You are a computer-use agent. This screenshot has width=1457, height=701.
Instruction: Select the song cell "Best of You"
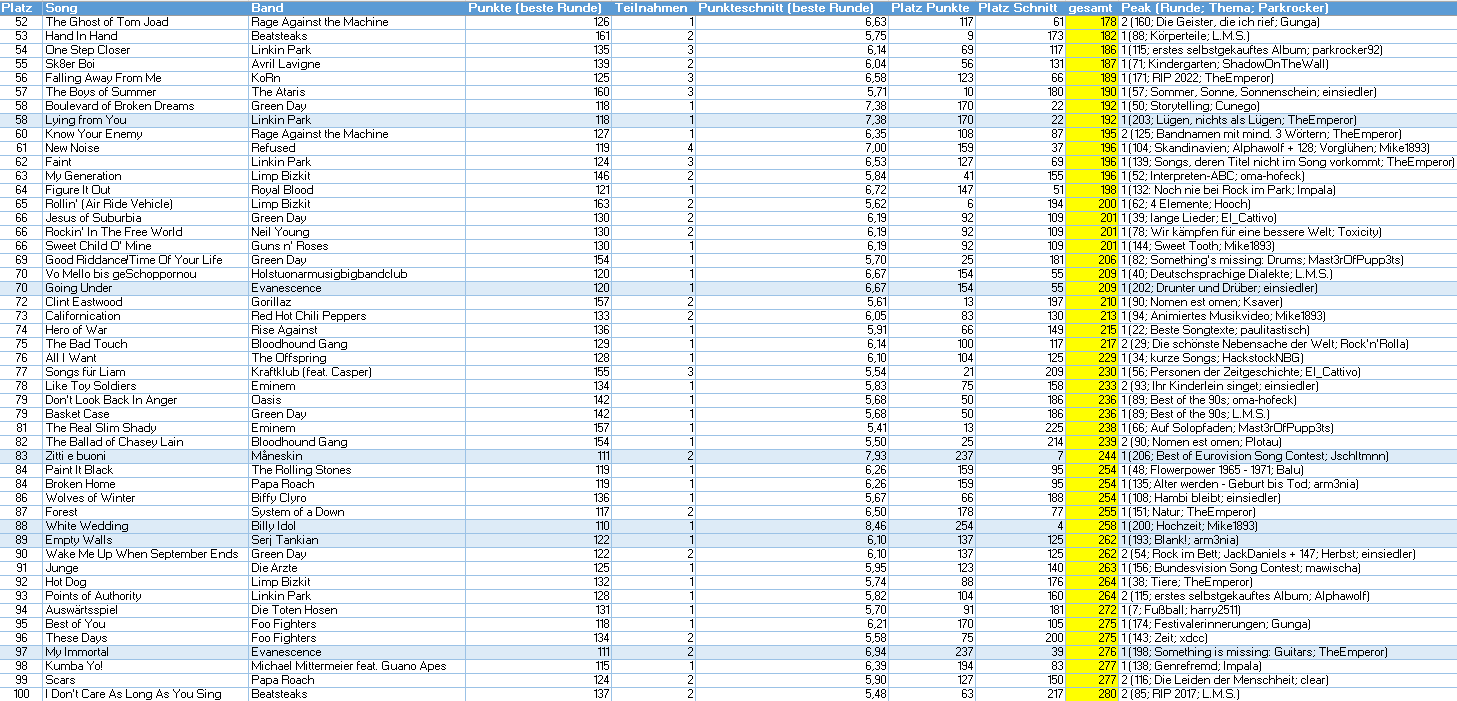(146, 624)
